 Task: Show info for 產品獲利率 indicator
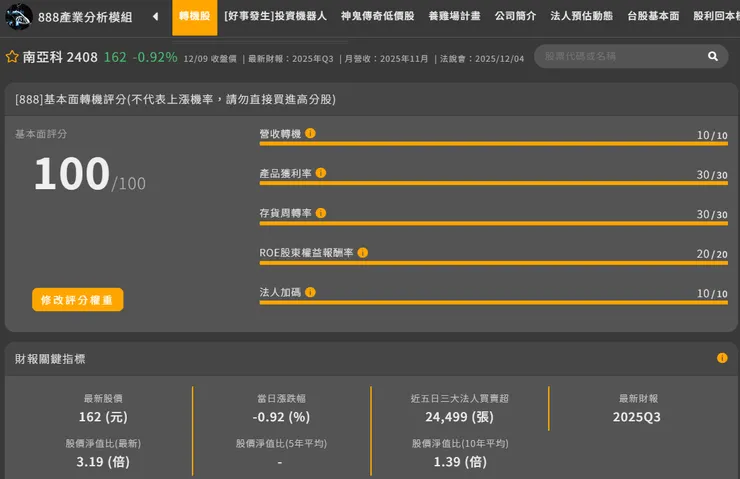pos(321,173)
